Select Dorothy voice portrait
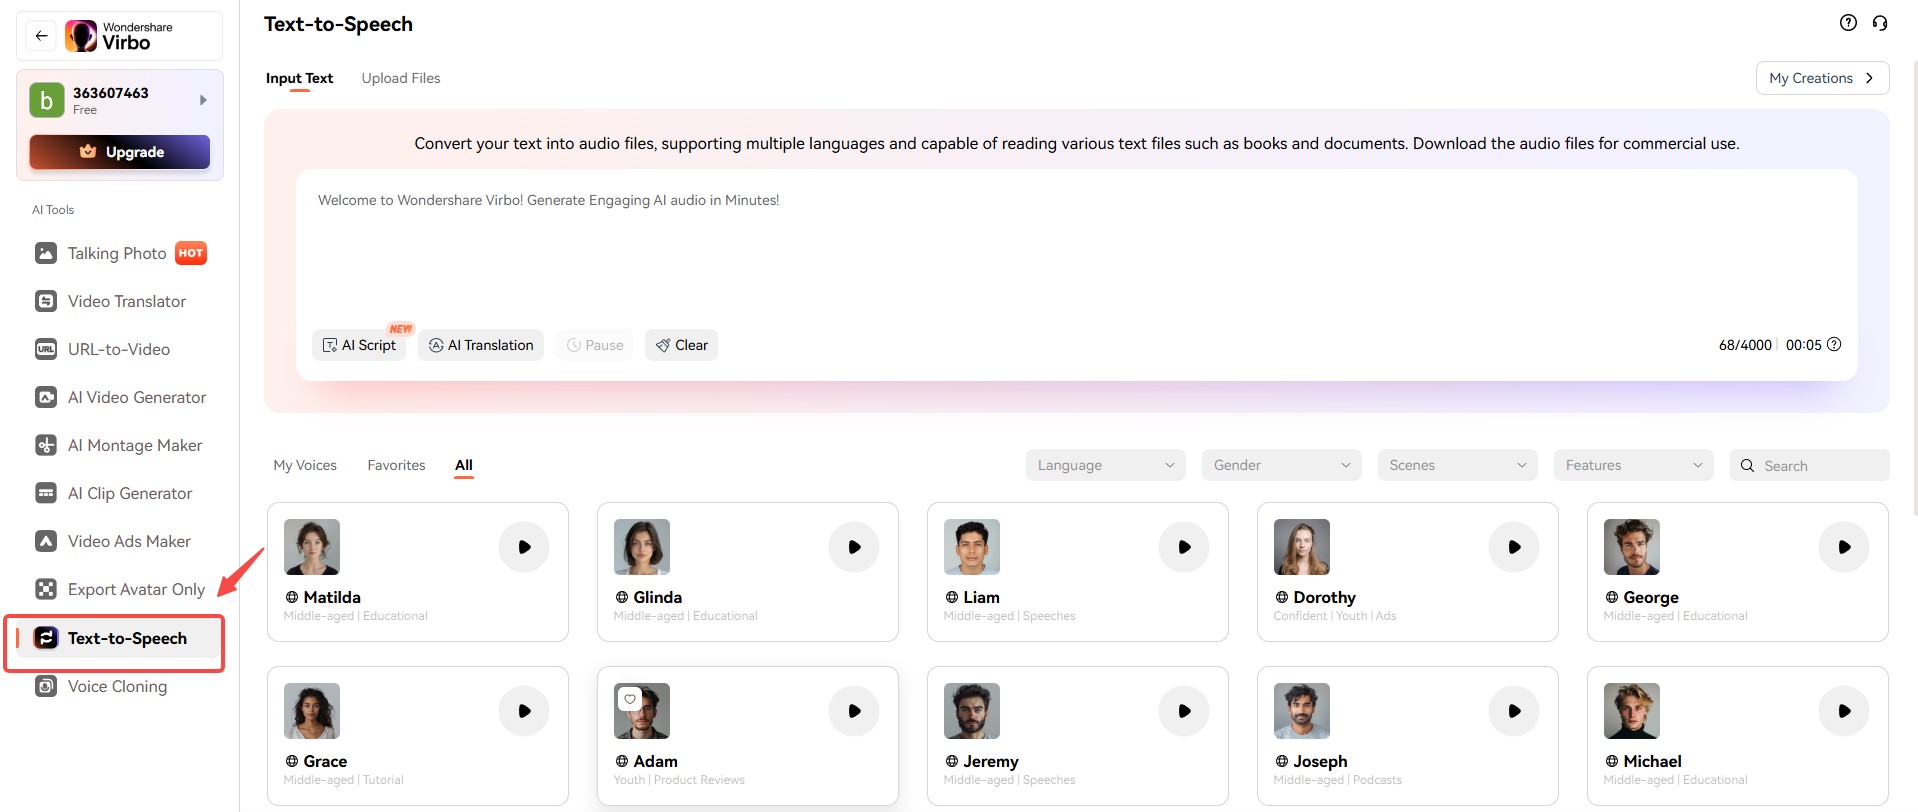This screenshot has width=1918, height=812. click(1302, 547)
